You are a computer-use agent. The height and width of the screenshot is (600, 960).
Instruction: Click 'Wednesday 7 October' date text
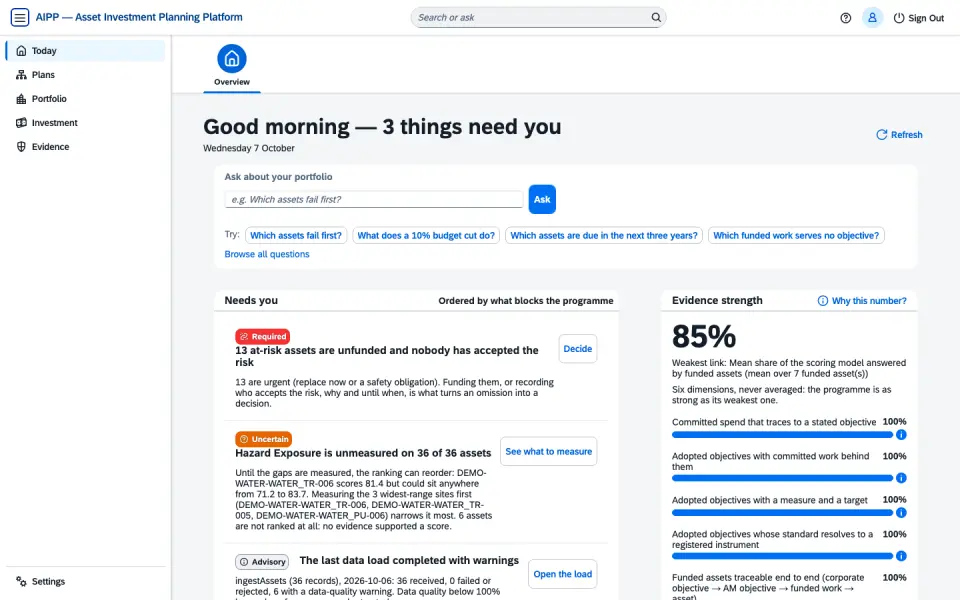[249, 148]
